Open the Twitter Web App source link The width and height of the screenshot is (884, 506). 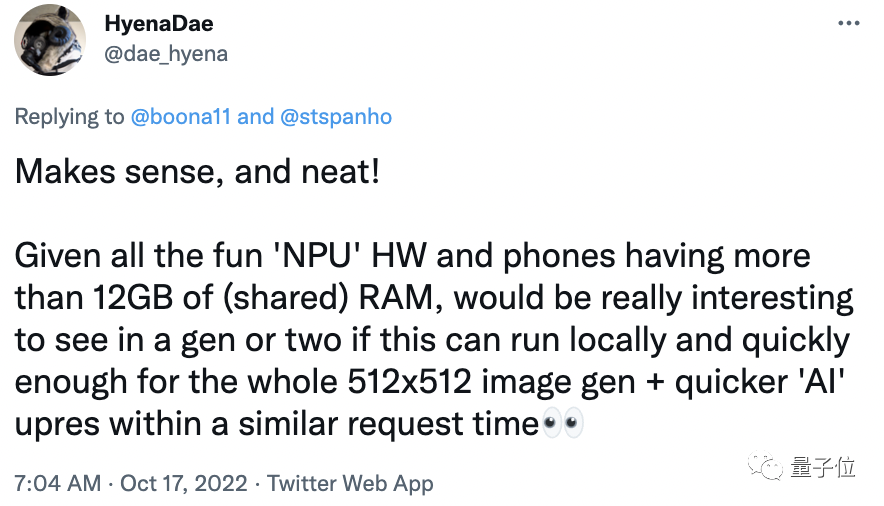[x=350, y=484]
